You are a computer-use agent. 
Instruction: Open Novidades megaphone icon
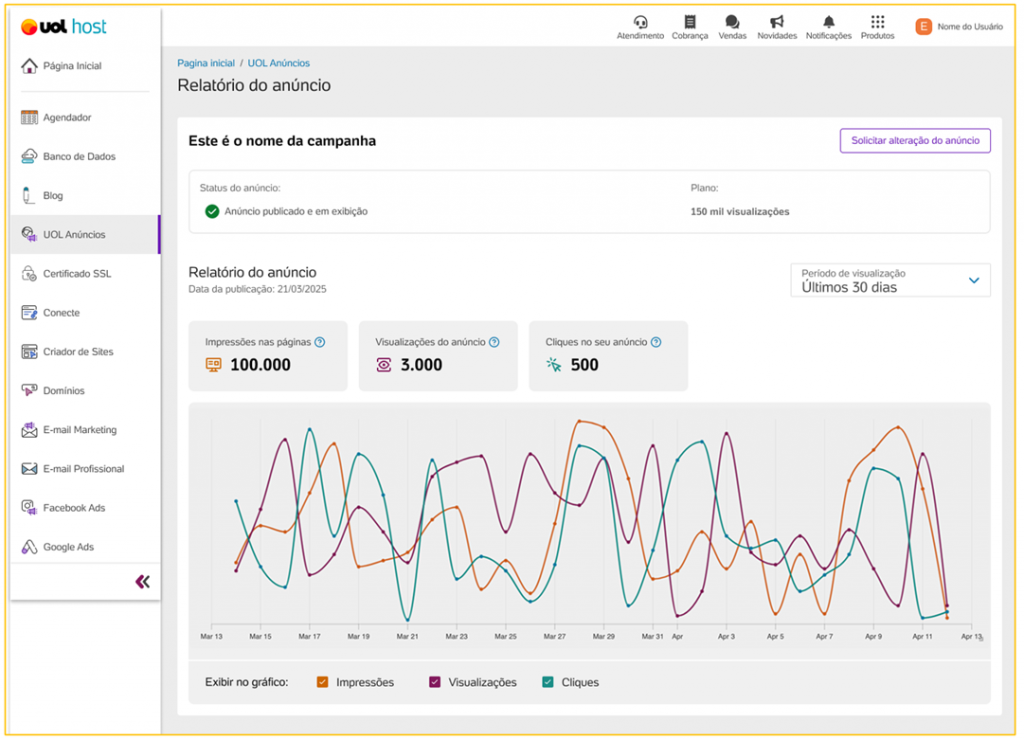click(x=776, y=22)
